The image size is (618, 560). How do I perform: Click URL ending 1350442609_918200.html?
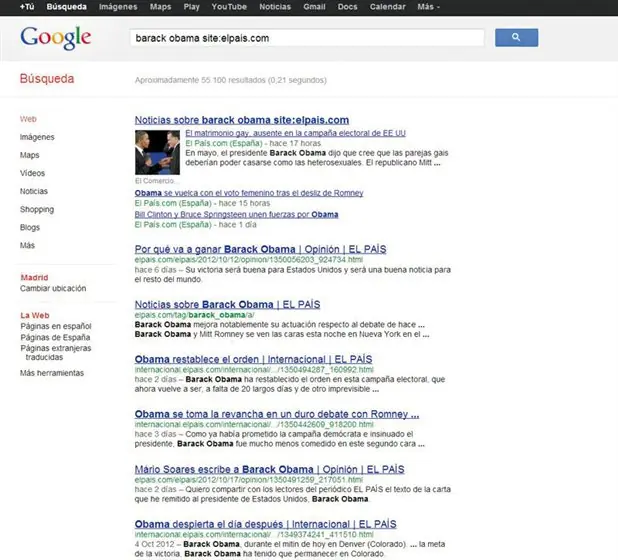(x=254, y=424)
